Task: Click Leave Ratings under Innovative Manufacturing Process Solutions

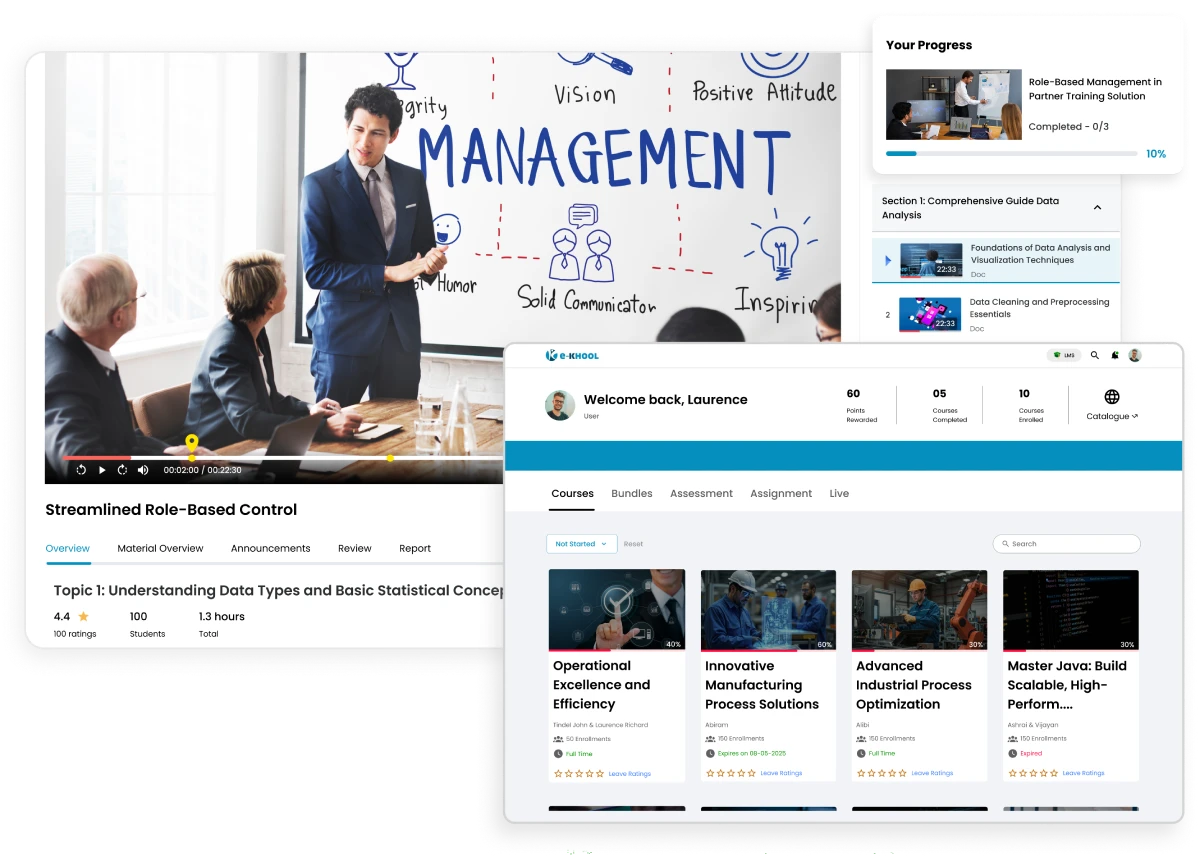Action: [x=781, y=773]
